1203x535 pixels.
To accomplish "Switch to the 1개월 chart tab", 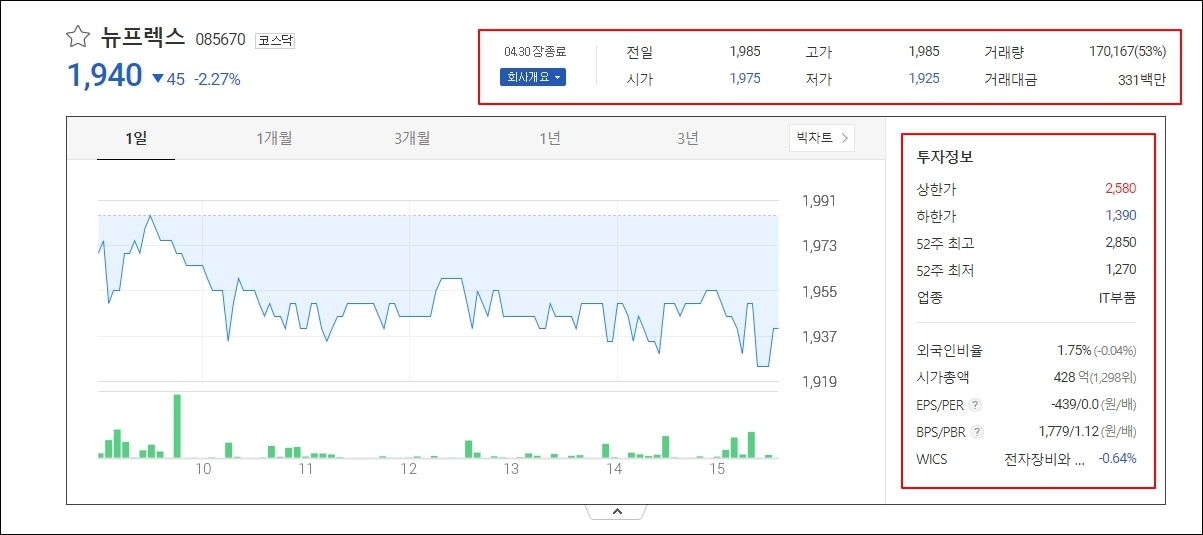I will (x=274, y=138).
